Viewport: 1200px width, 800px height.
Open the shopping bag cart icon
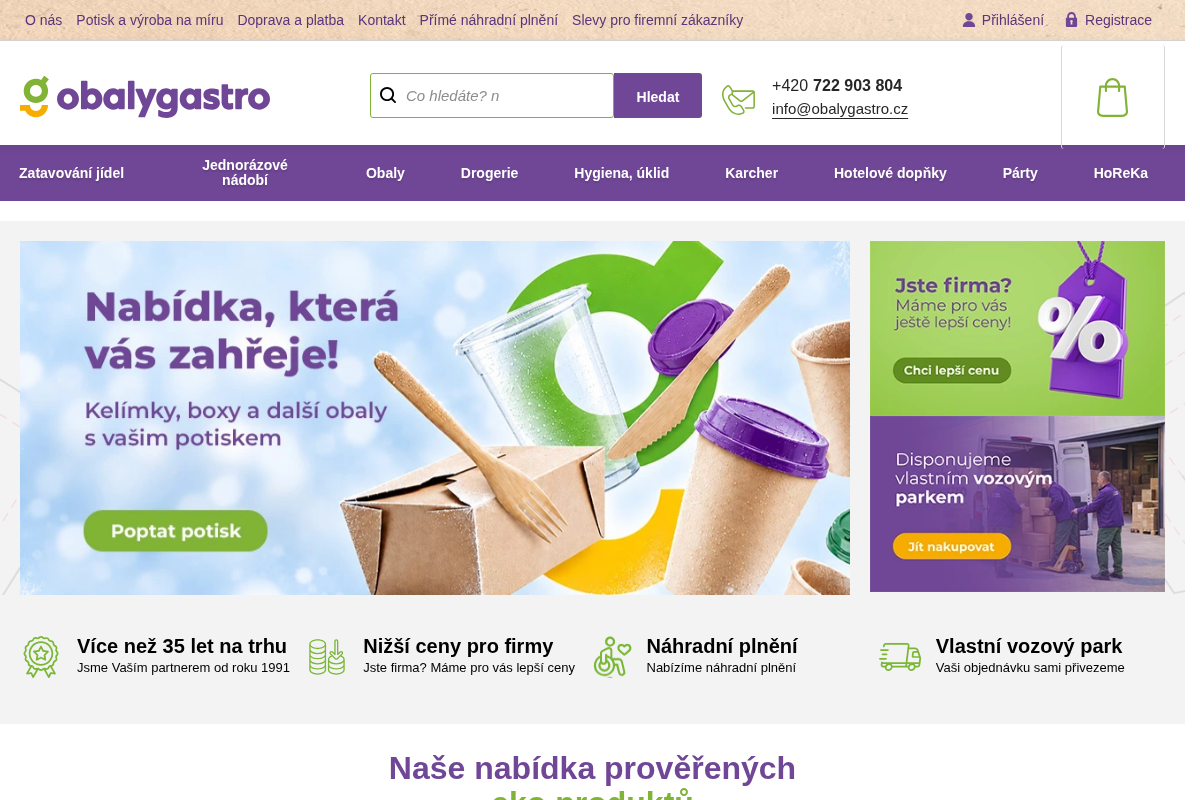tap(1112, 98)
